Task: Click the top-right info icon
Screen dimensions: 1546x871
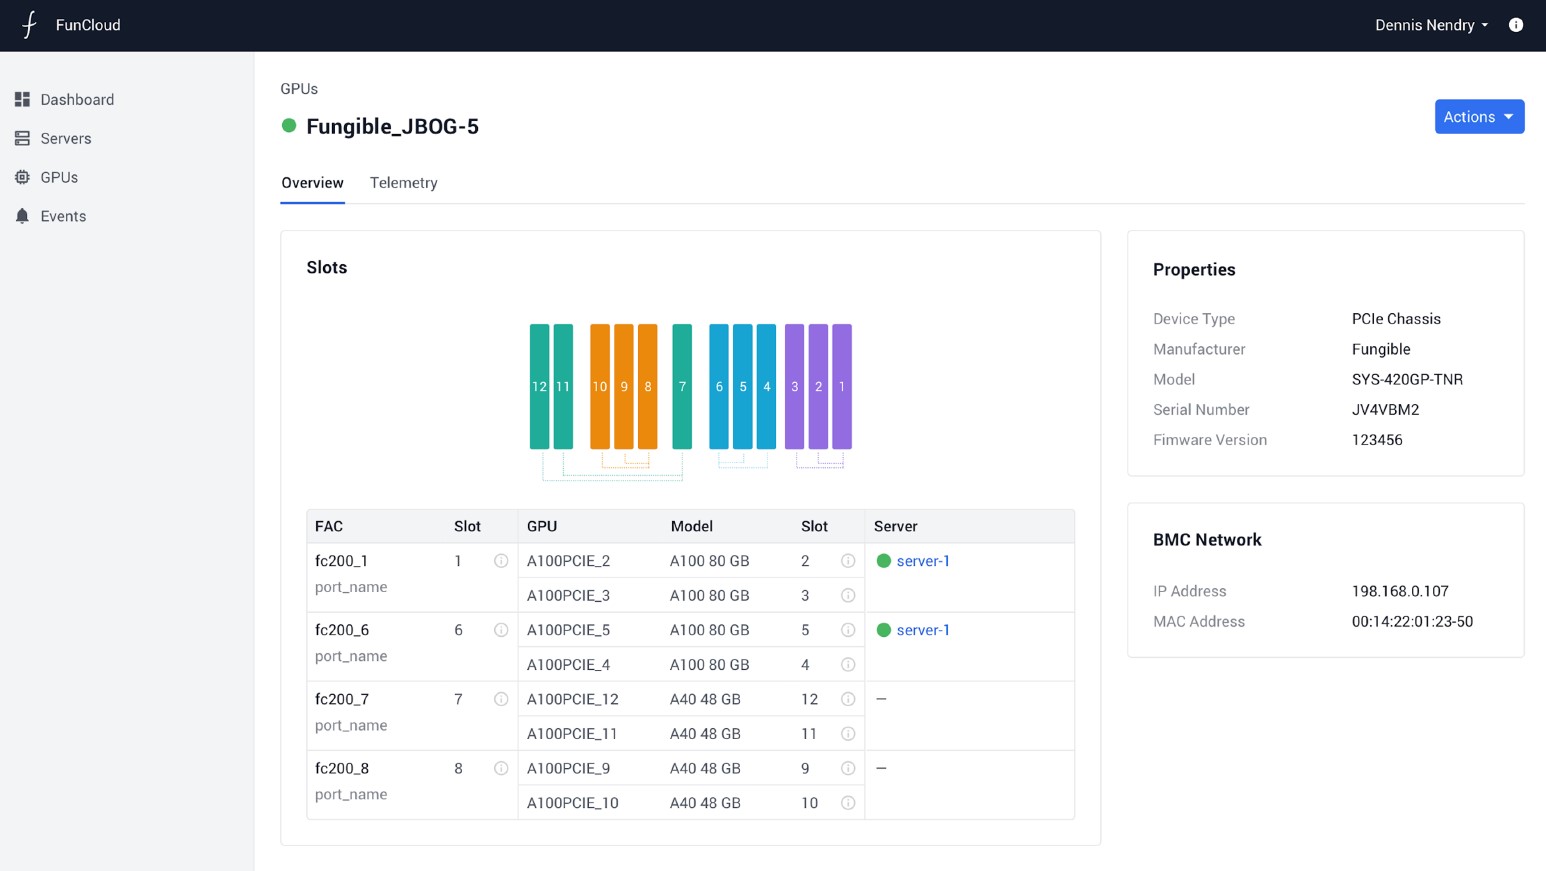Action: [x=1515, y=25]
